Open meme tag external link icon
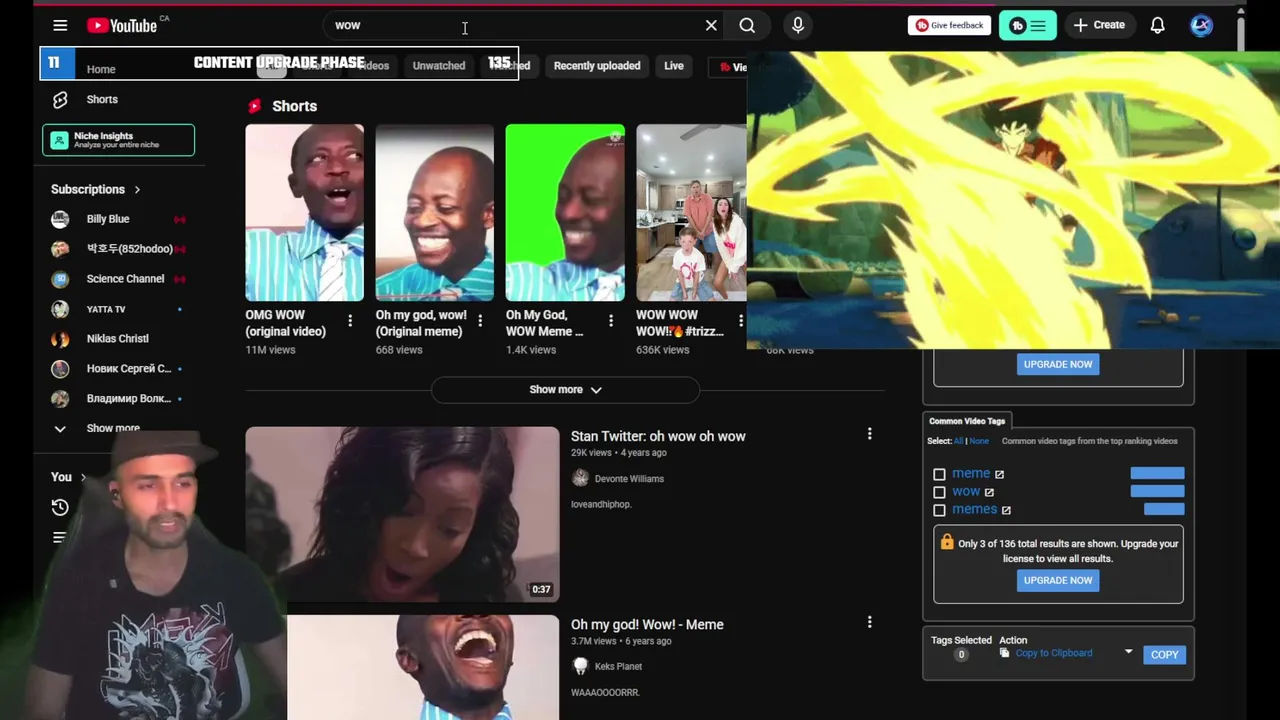The image size is (1280, 720). tap(999, 474)
